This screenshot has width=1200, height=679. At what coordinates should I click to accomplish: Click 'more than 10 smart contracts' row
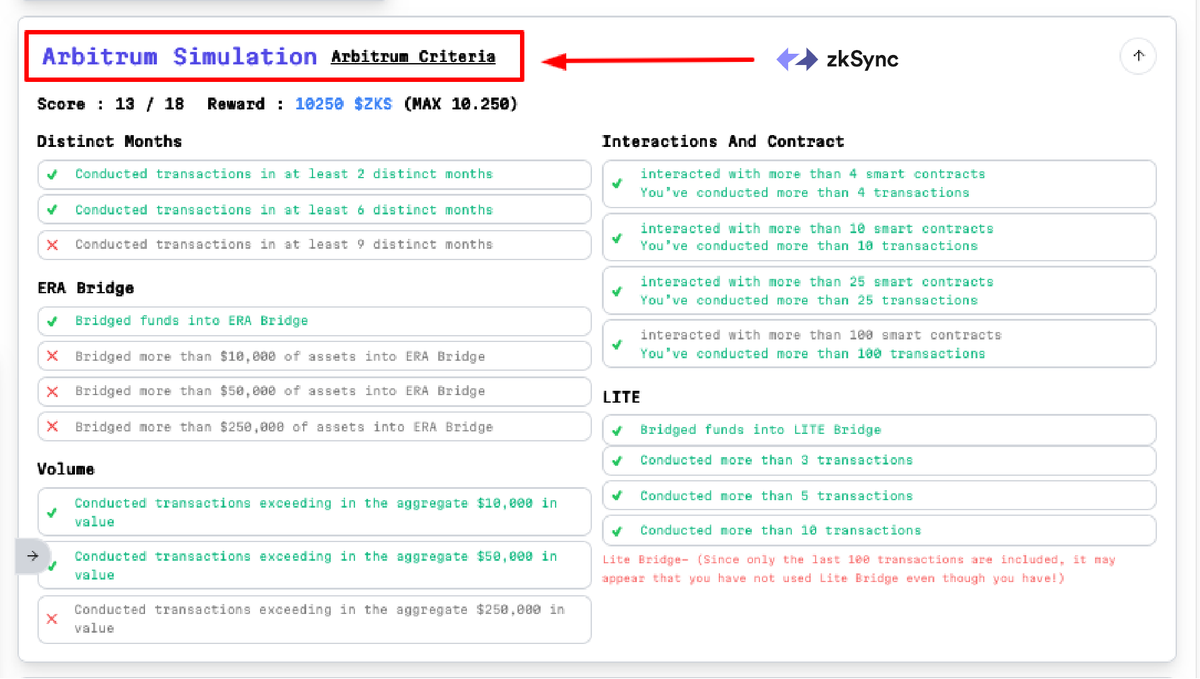[x=879, y=237]
